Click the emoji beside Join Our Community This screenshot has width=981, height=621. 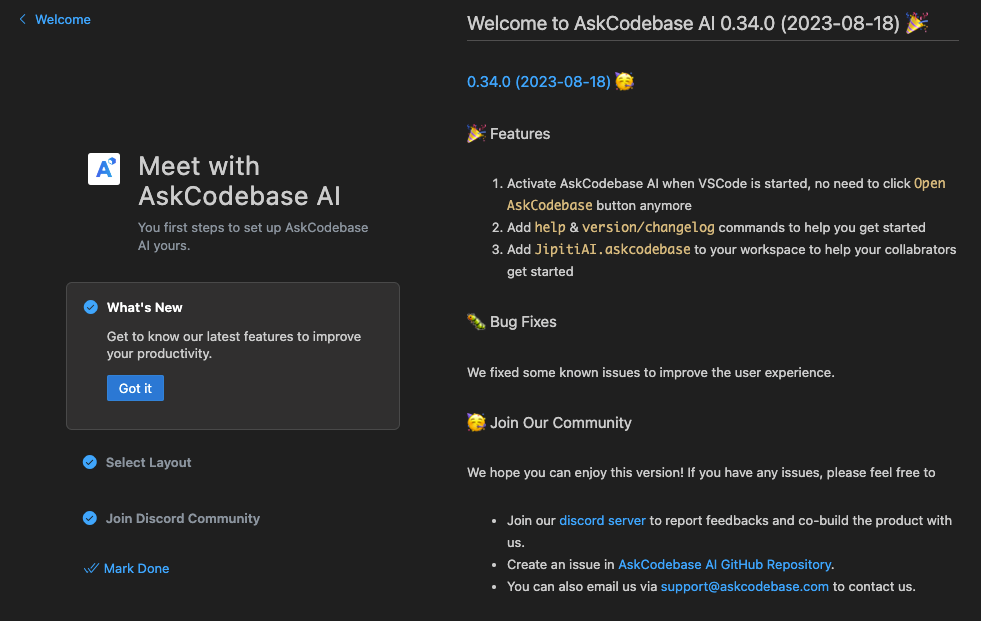click(476, 423)
